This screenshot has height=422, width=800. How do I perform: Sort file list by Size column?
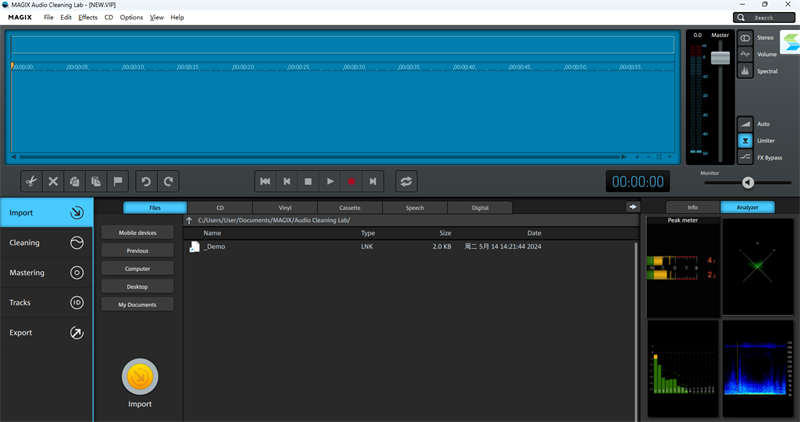[445, 233]
